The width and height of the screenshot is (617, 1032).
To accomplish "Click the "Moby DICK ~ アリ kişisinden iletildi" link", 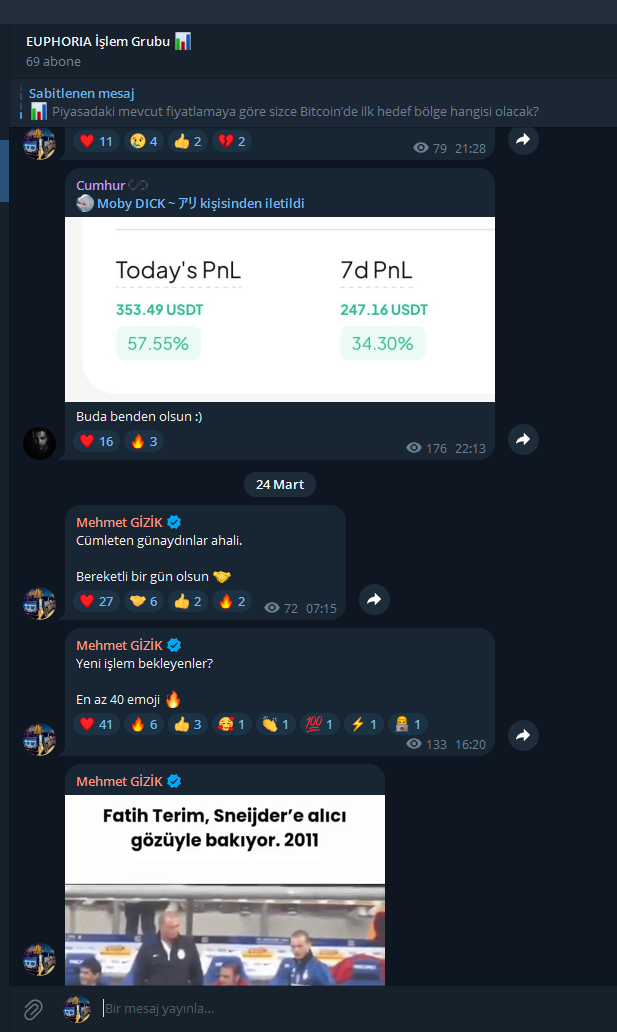I will coord(200,203).
